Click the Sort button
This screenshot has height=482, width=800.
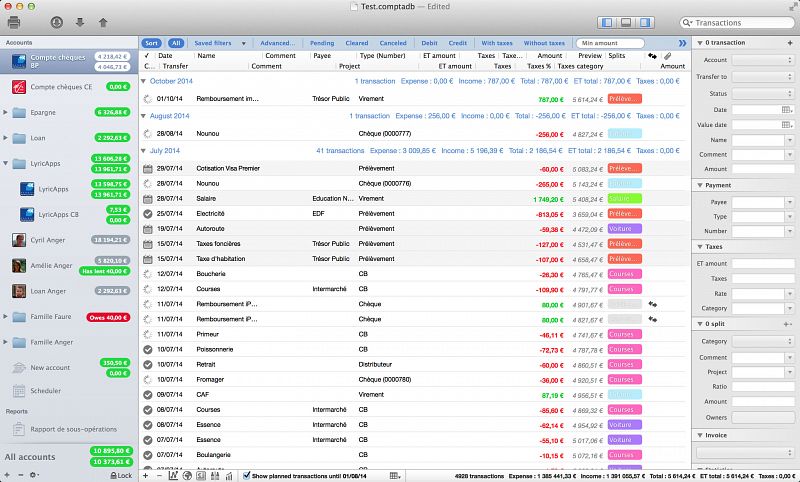[151, 43]
